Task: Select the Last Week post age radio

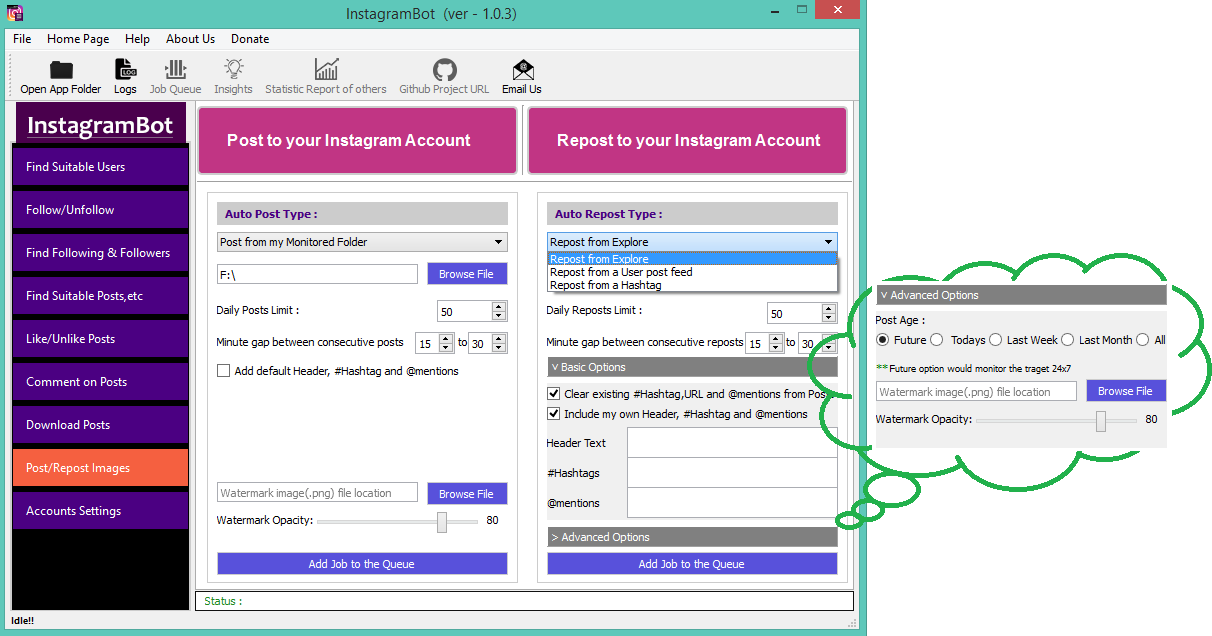Action: (995, 340)
